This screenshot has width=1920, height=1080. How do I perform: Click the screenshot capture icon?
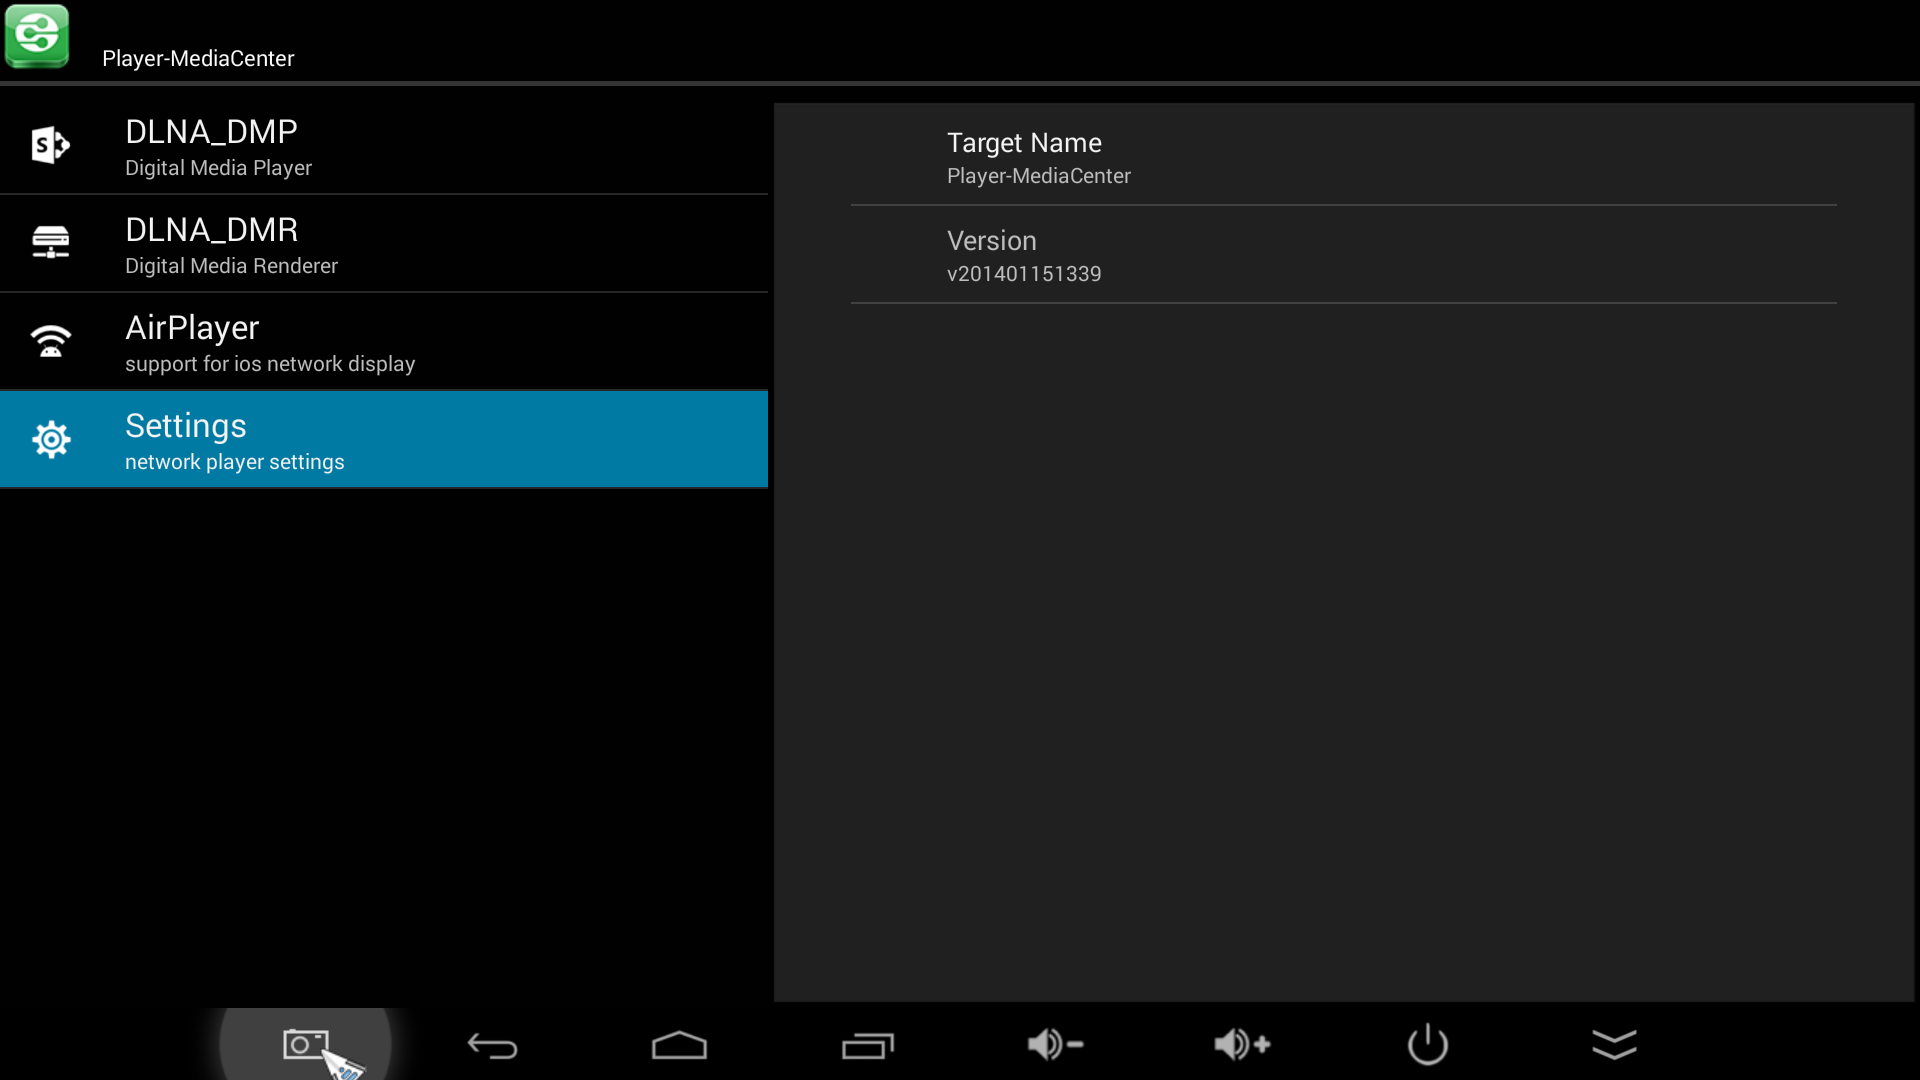(305, 1044)
